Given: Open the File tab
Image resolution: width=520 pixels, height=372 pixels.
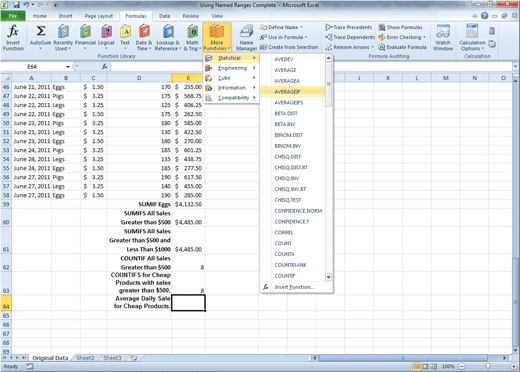Looking at the screenshot, I should click(13, 16).
